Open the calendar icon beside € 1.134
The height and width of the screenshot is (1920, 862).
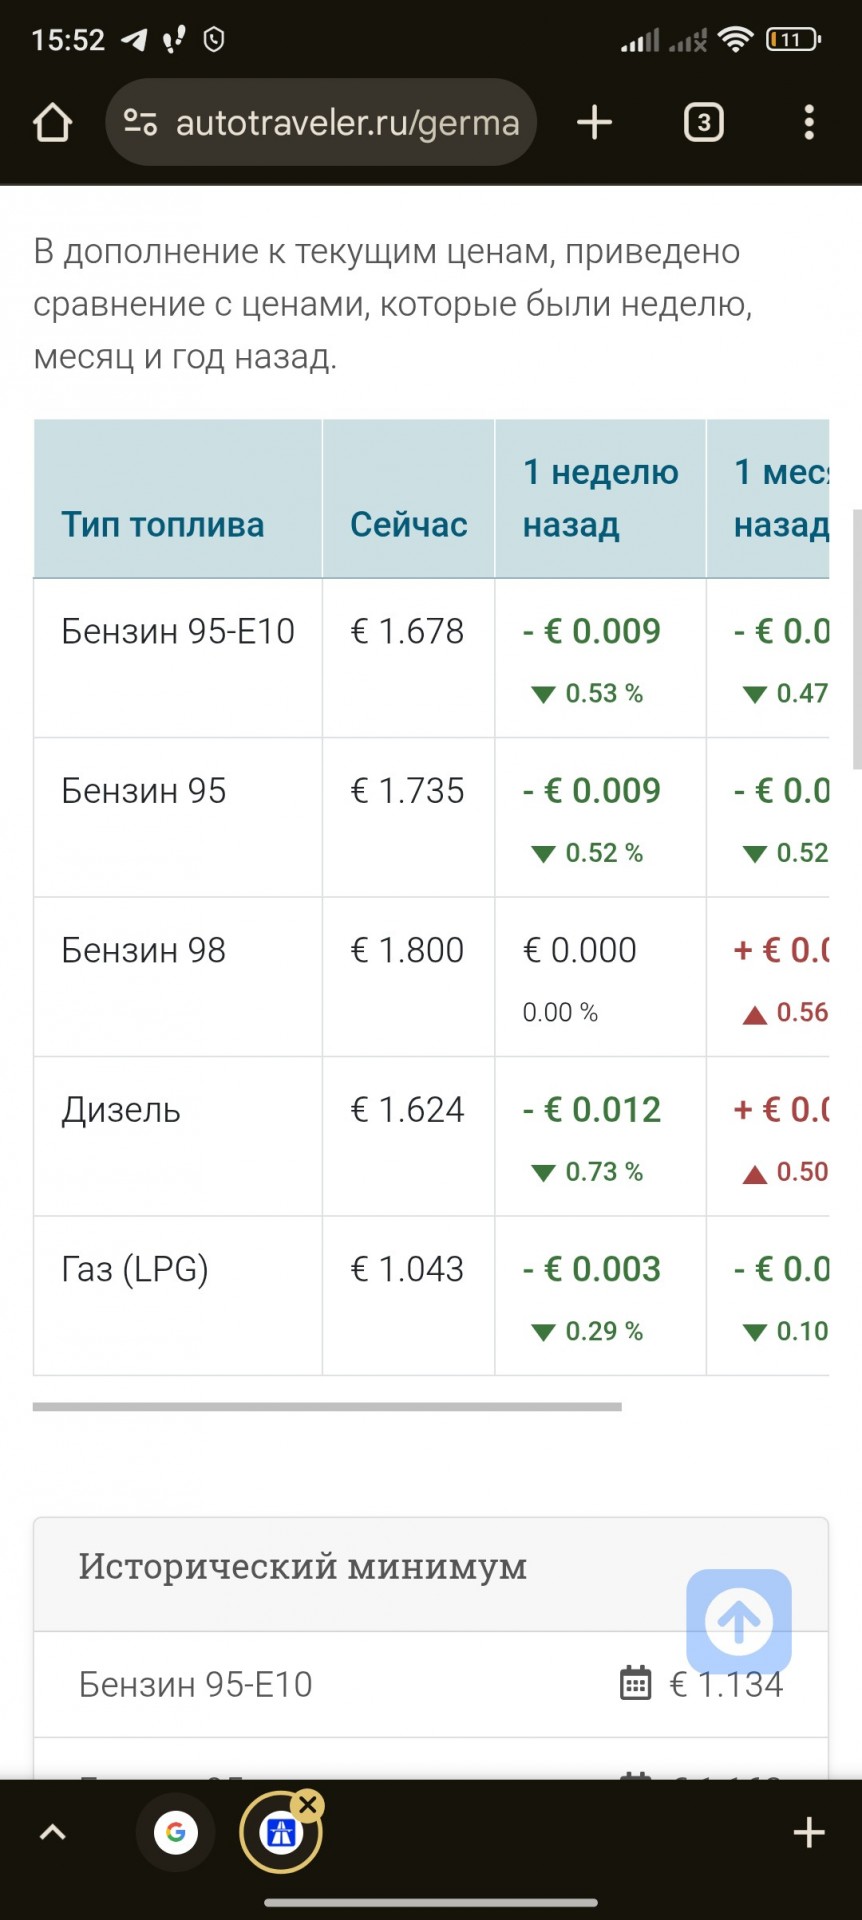pos(636,1684)
